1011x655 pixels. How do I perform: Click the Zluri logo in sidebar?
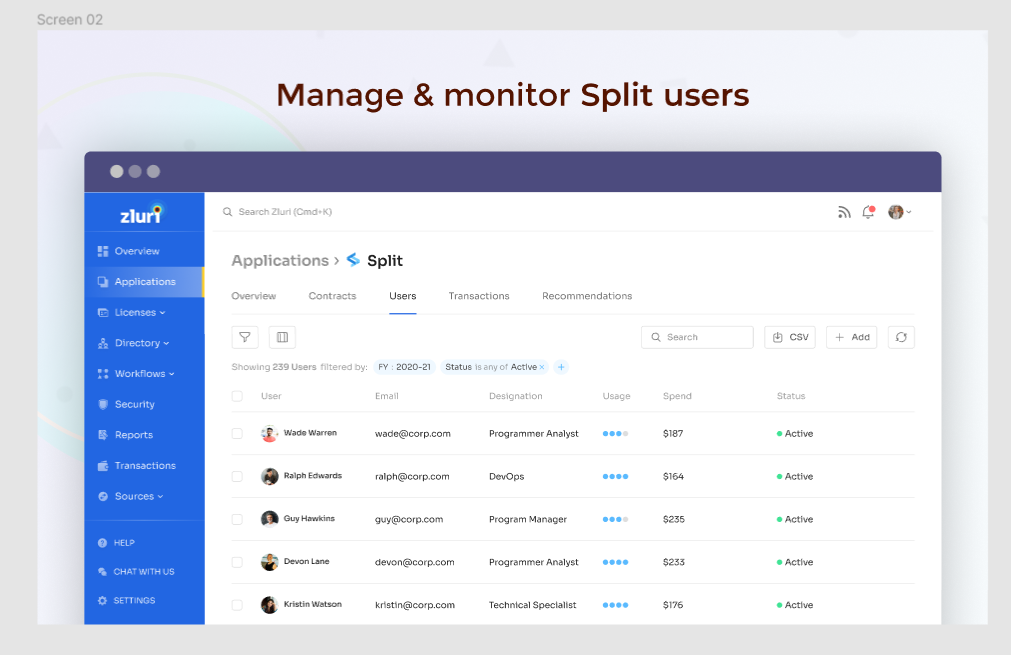point(141,213)
